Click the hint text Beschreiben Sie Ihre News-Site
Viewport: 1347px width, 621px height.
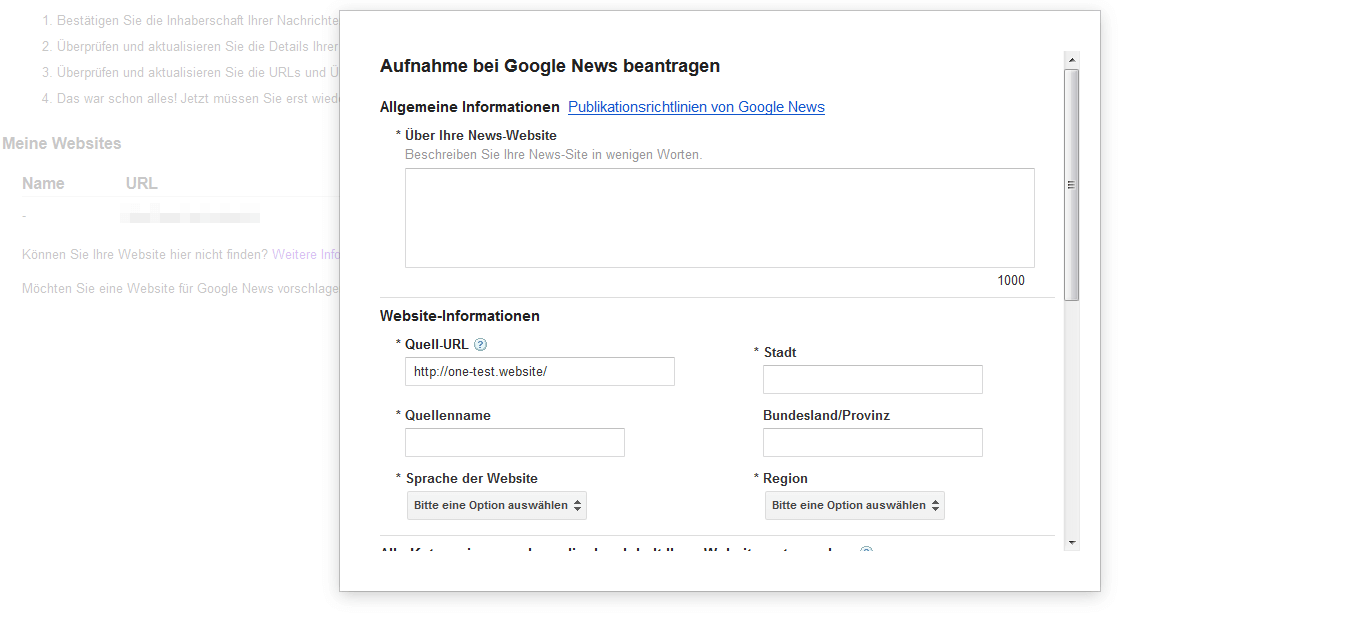click(x=554, y=155)
